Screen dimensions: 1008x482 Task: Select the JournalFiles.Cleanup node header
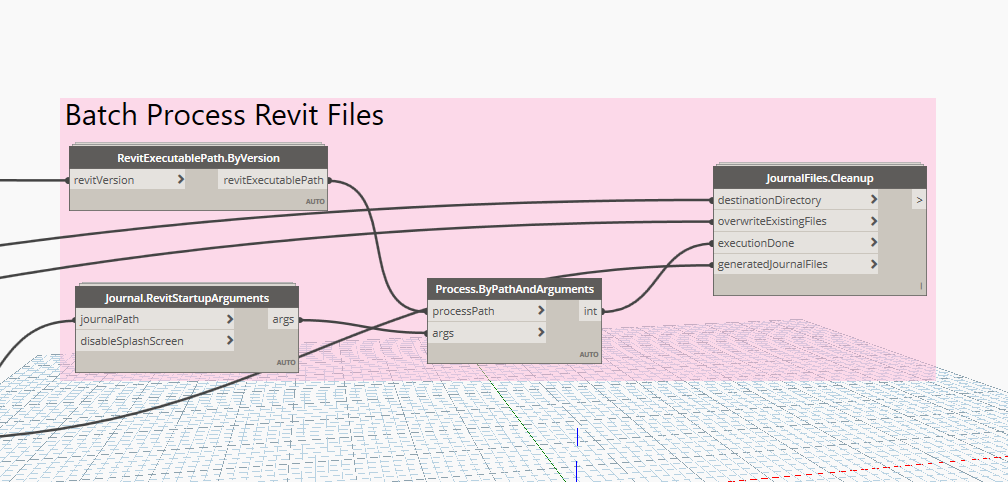(820, 178)
